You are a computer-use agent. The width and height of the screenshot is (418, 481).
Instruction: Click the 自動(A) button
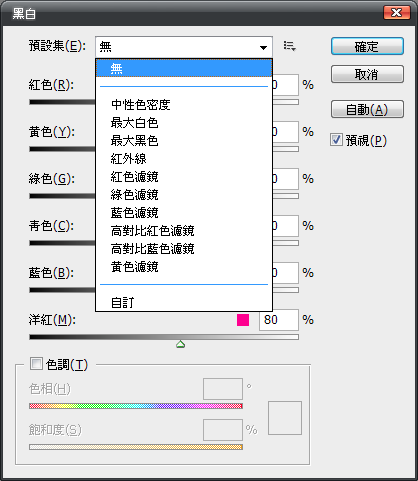(x=367, y=109)
